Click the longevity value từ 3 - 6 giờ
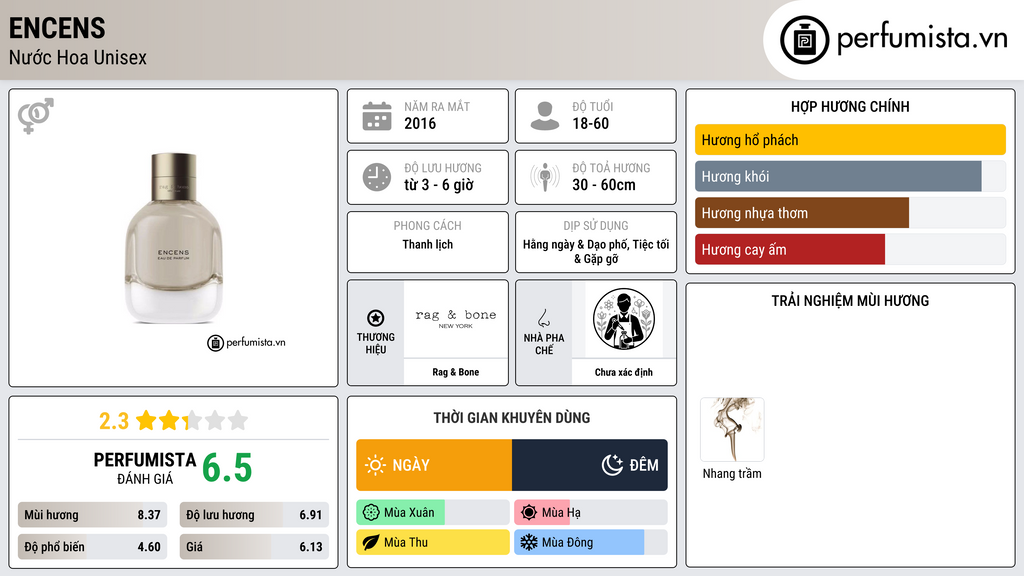This screenshot has width=1024, height=576. click(x=438, y=185)
